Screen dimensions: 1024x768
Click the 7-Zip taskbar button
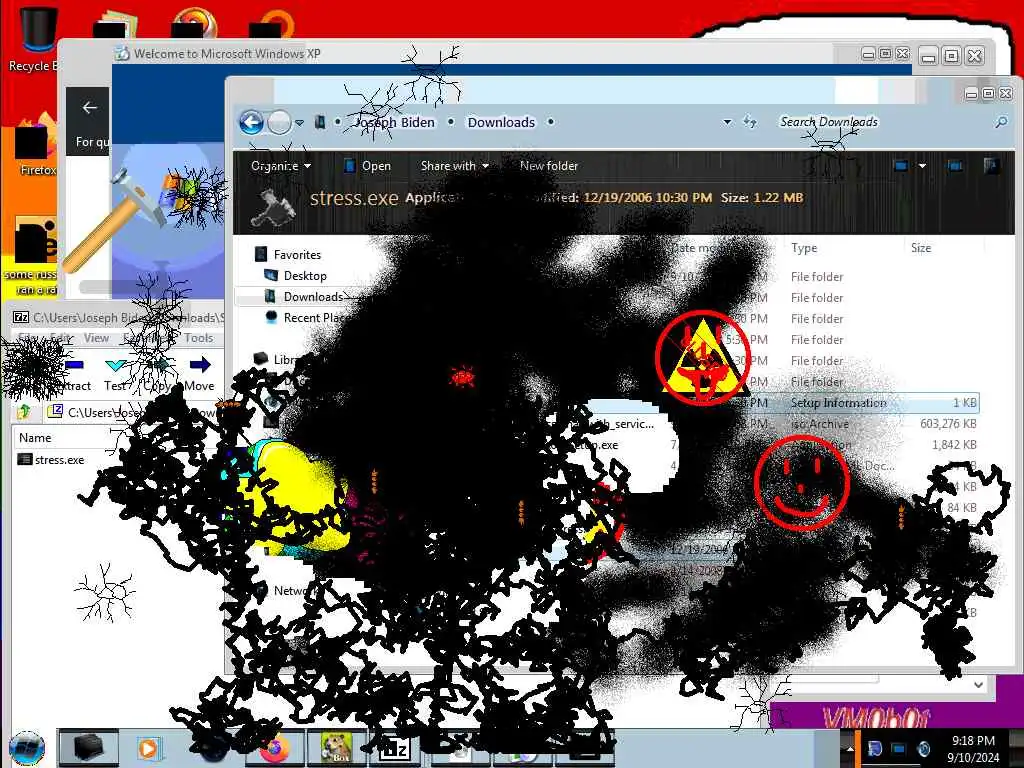click(x=394, y=748)
